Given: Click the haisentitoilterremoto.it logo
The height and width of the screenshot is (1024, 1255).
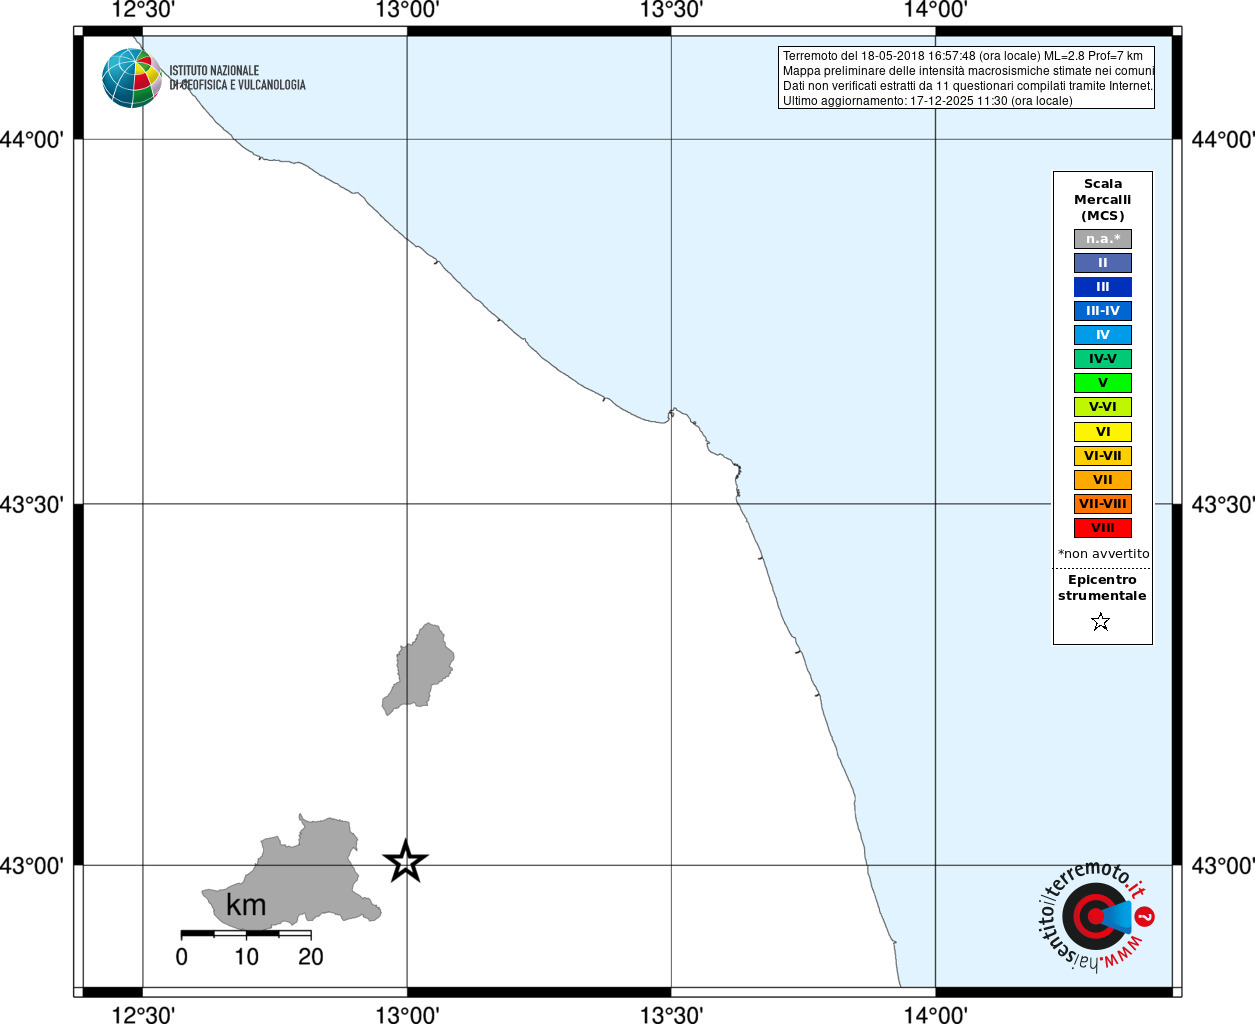Looking at the screenshot, I should pos(1095,916).
